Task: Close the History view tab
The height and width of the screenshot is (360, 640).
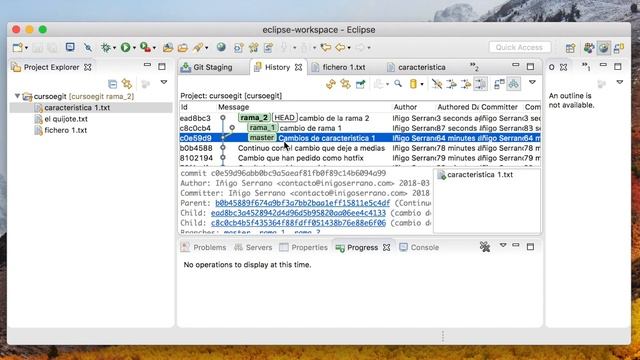Action: coord(299,67)
